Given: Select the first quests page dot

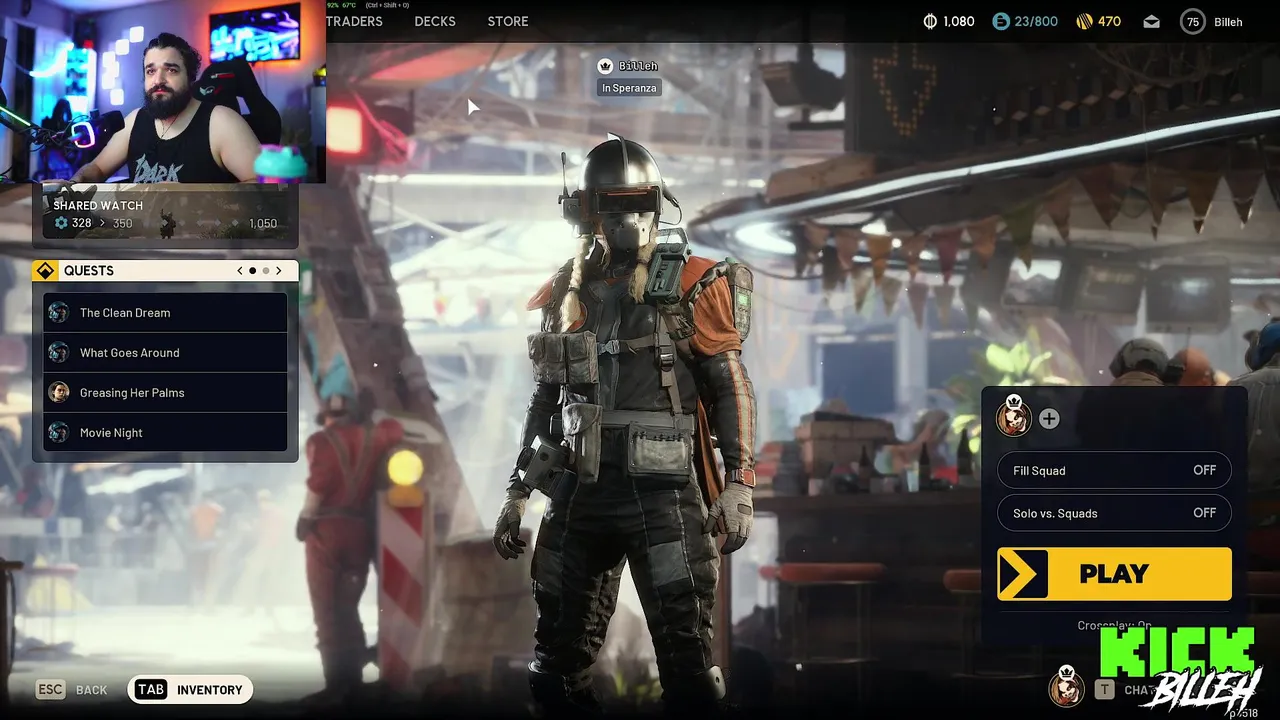Looking at the screenshot, I should point(253,271).
